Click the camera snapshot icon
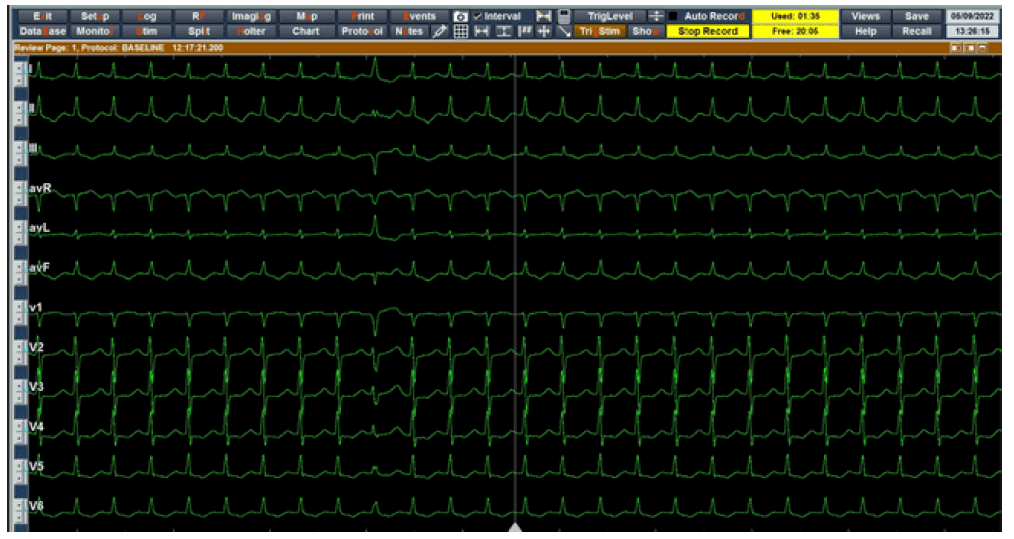1014x539 pixels. click(460, 16)
